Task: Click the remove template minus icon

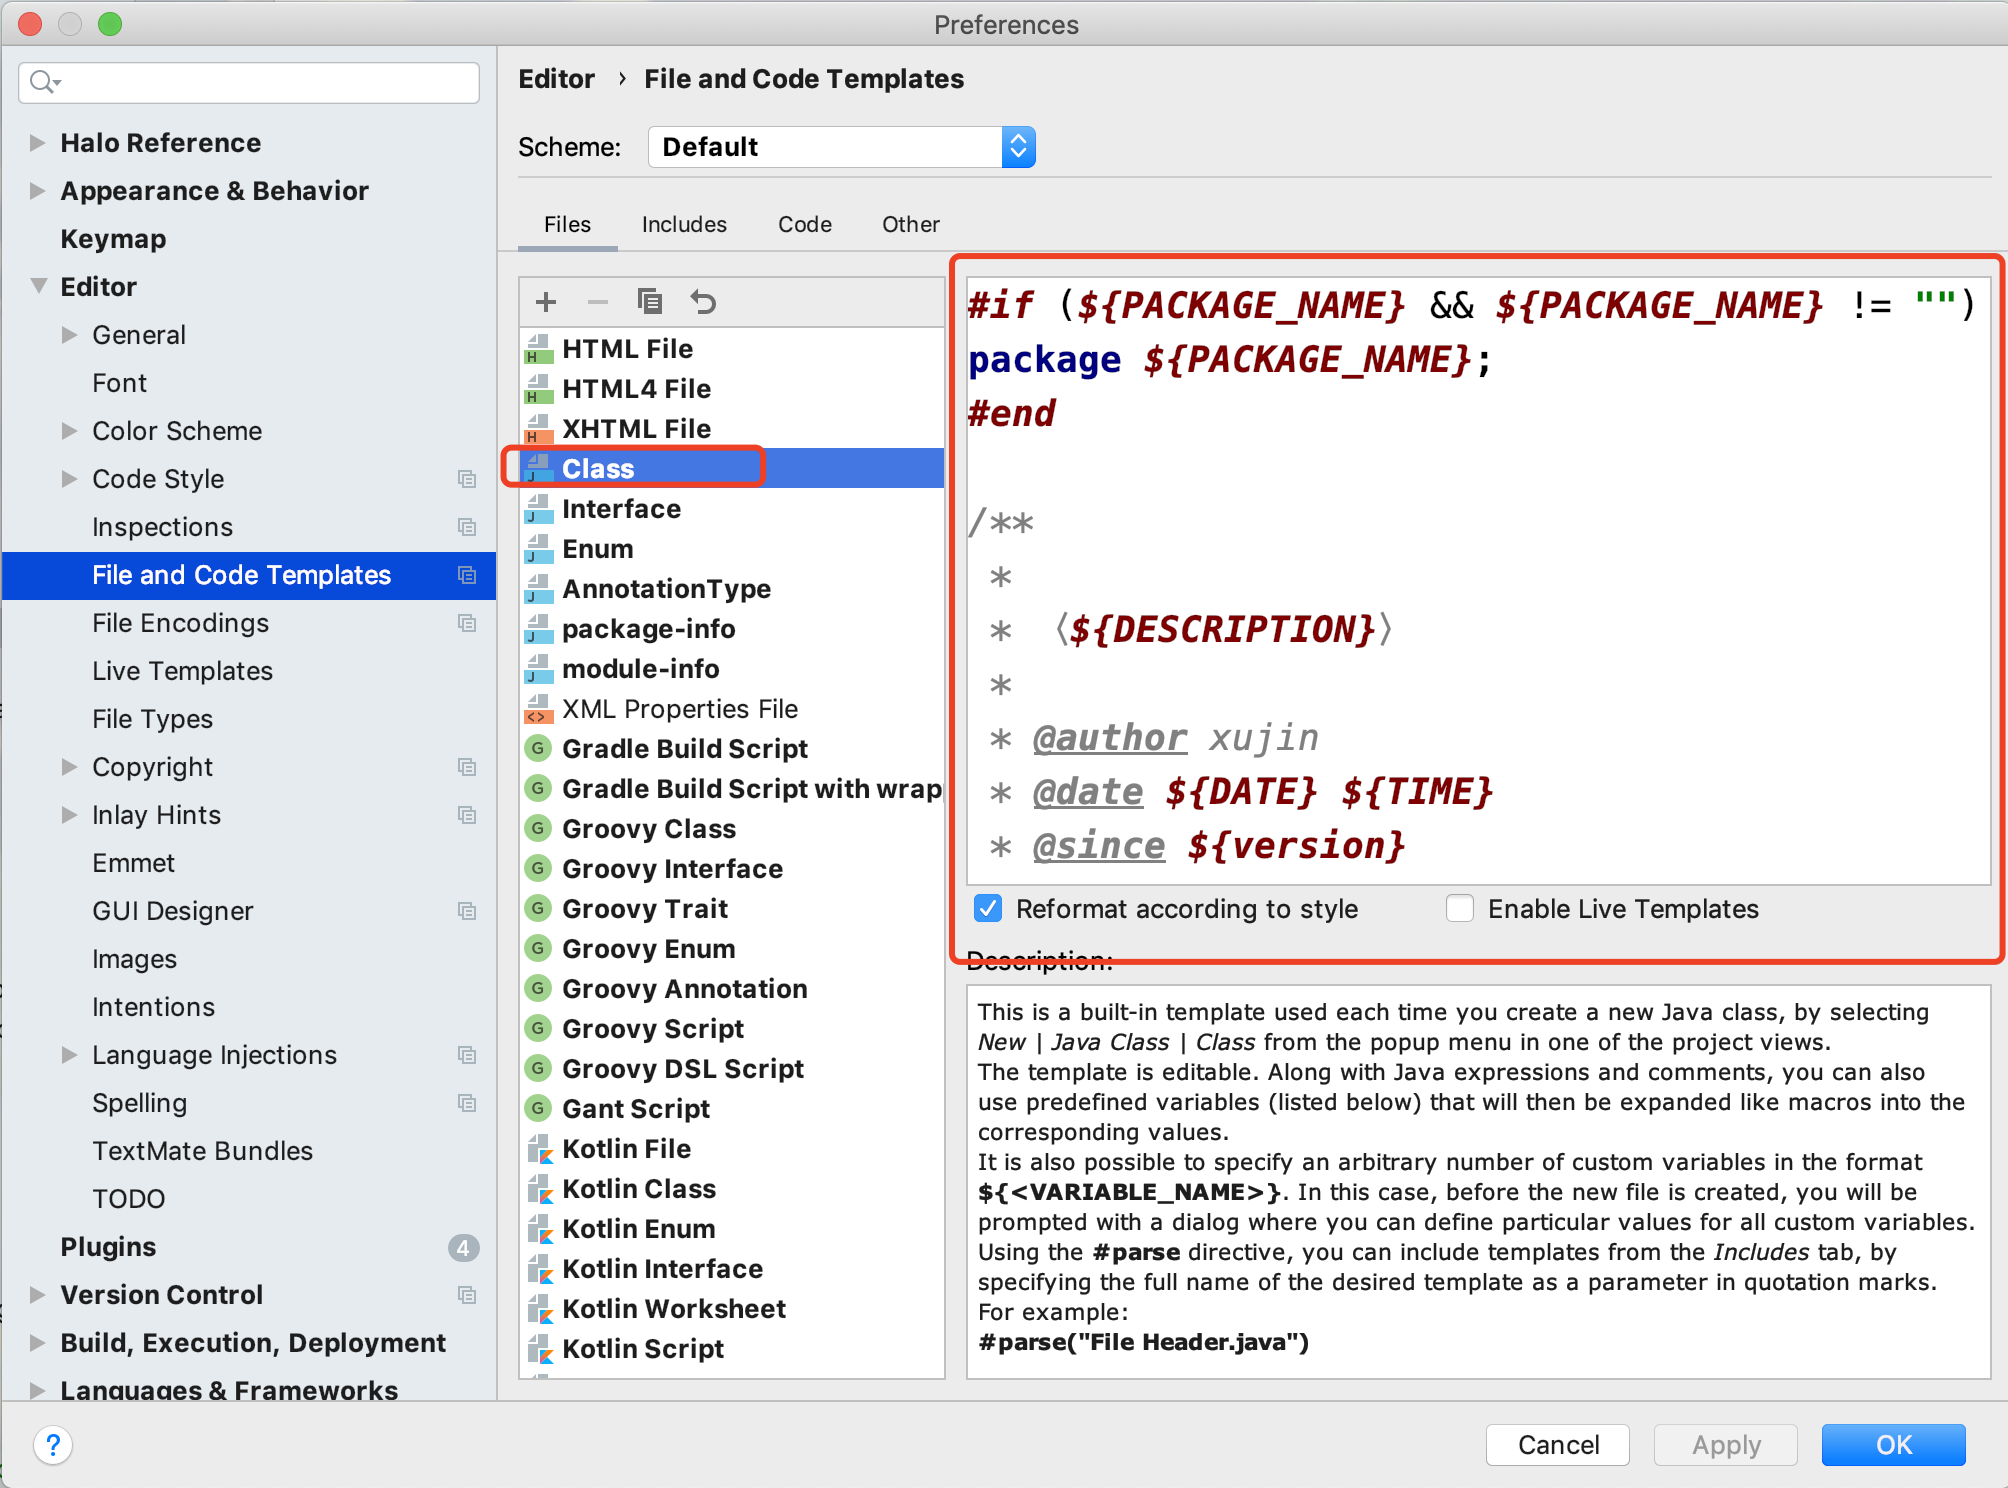Action: coord(598,302)
